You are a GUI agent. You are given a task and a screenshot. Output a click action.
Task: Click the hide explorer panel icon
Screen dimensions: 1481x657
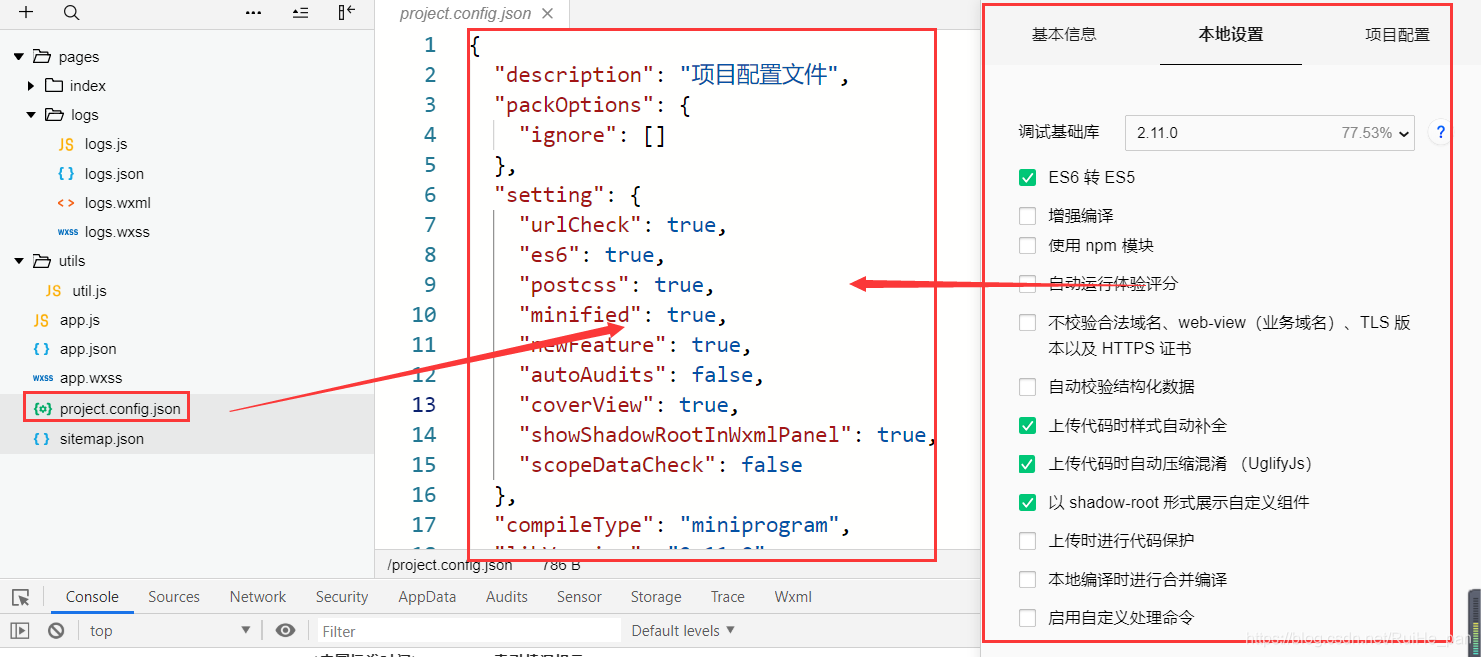[347, 12]
